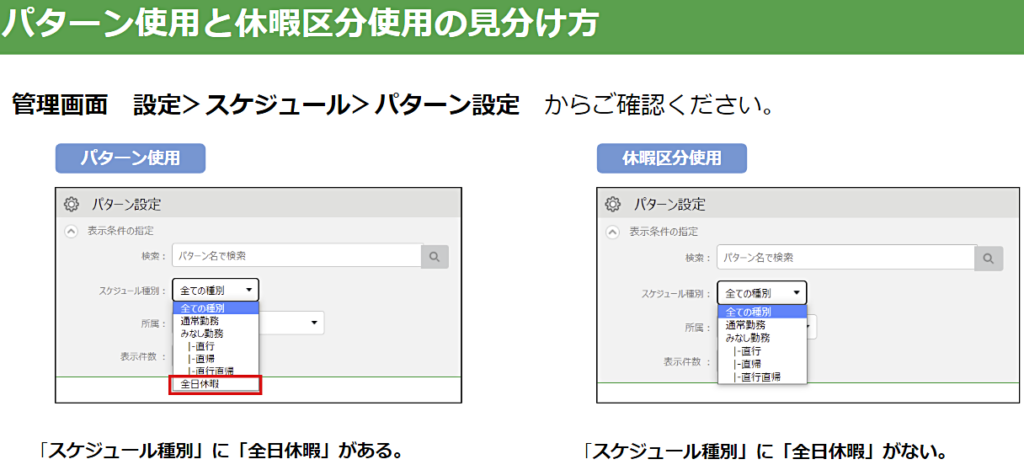
Task: Open the left スケジュール種別 dropdown
Action: point(215,291)
